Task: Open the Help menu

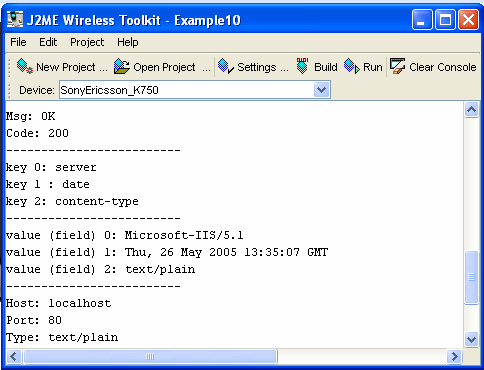Action: [128, 42]
